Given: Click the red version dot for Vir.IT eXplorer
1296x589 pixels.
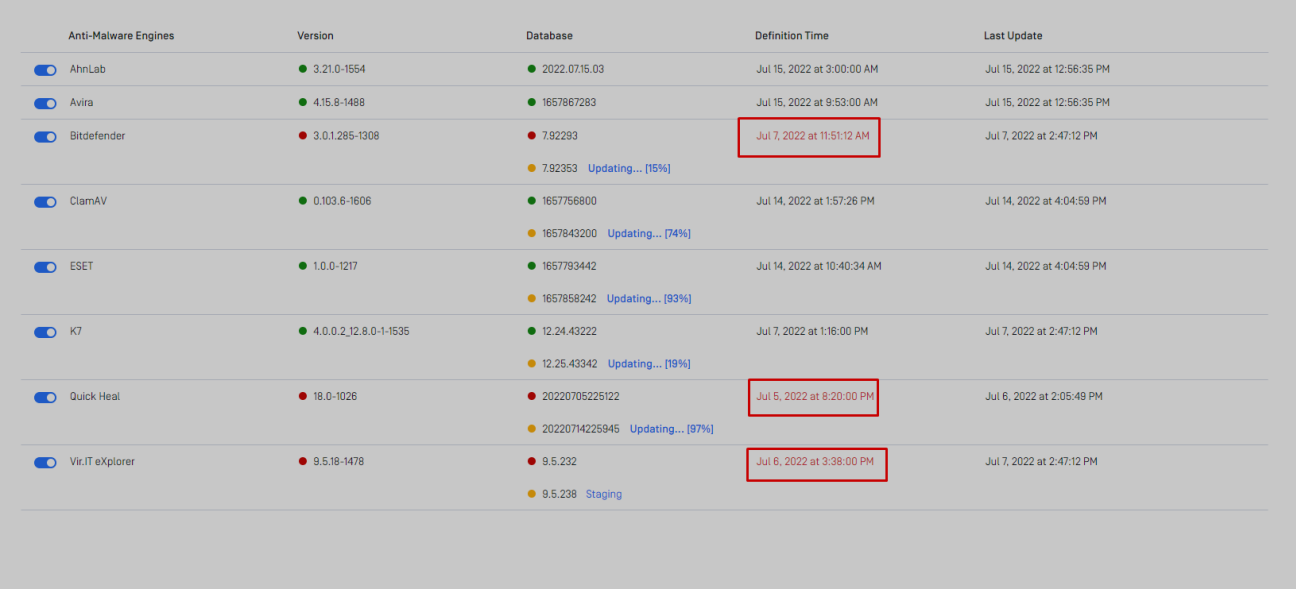Looking at the screenshot, I should point(303,461).
